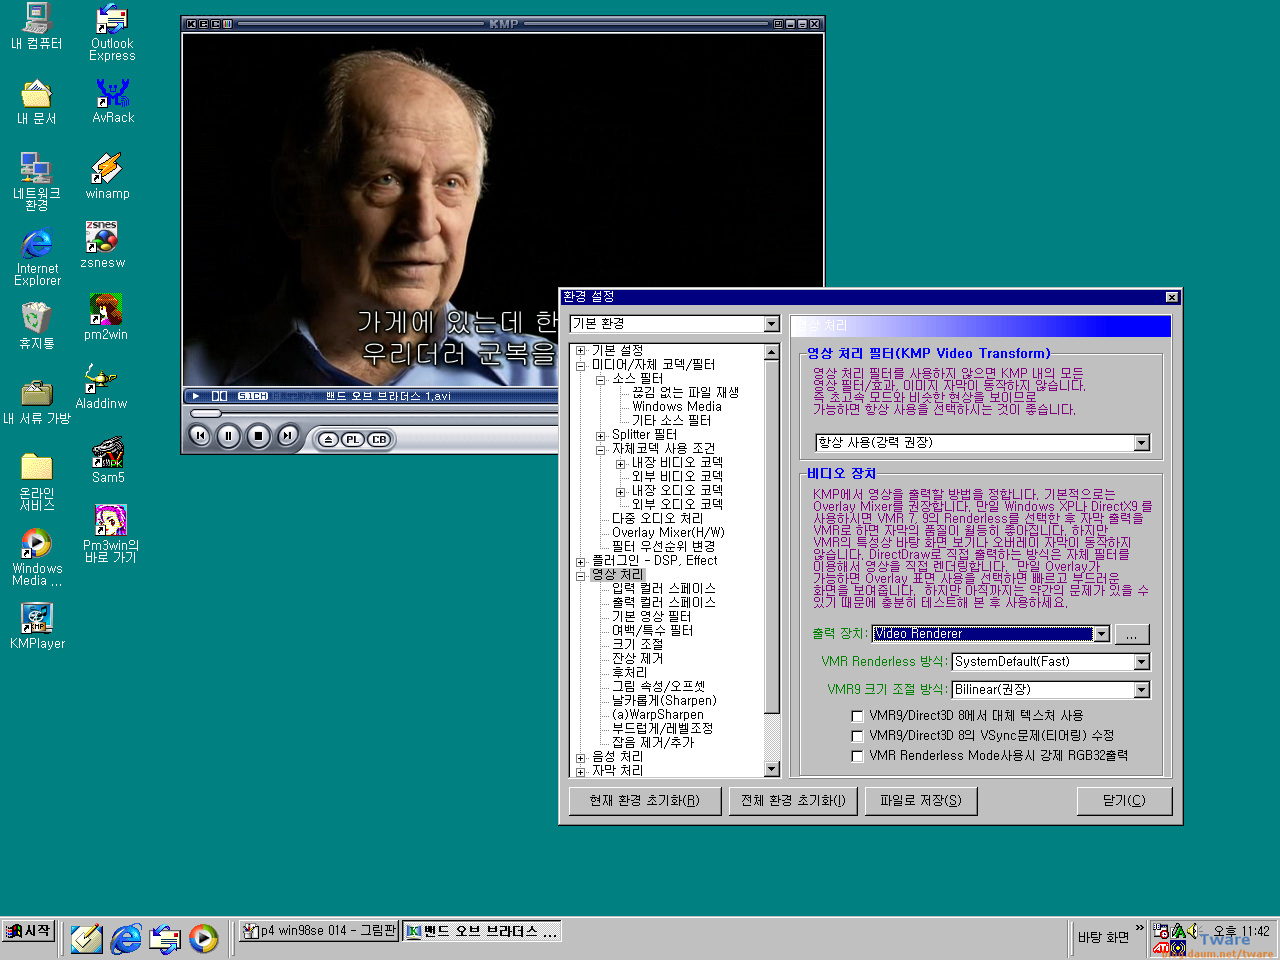Stop the video in KMP player
This screenshot has width=1280, height=960.
click(258, 435)
